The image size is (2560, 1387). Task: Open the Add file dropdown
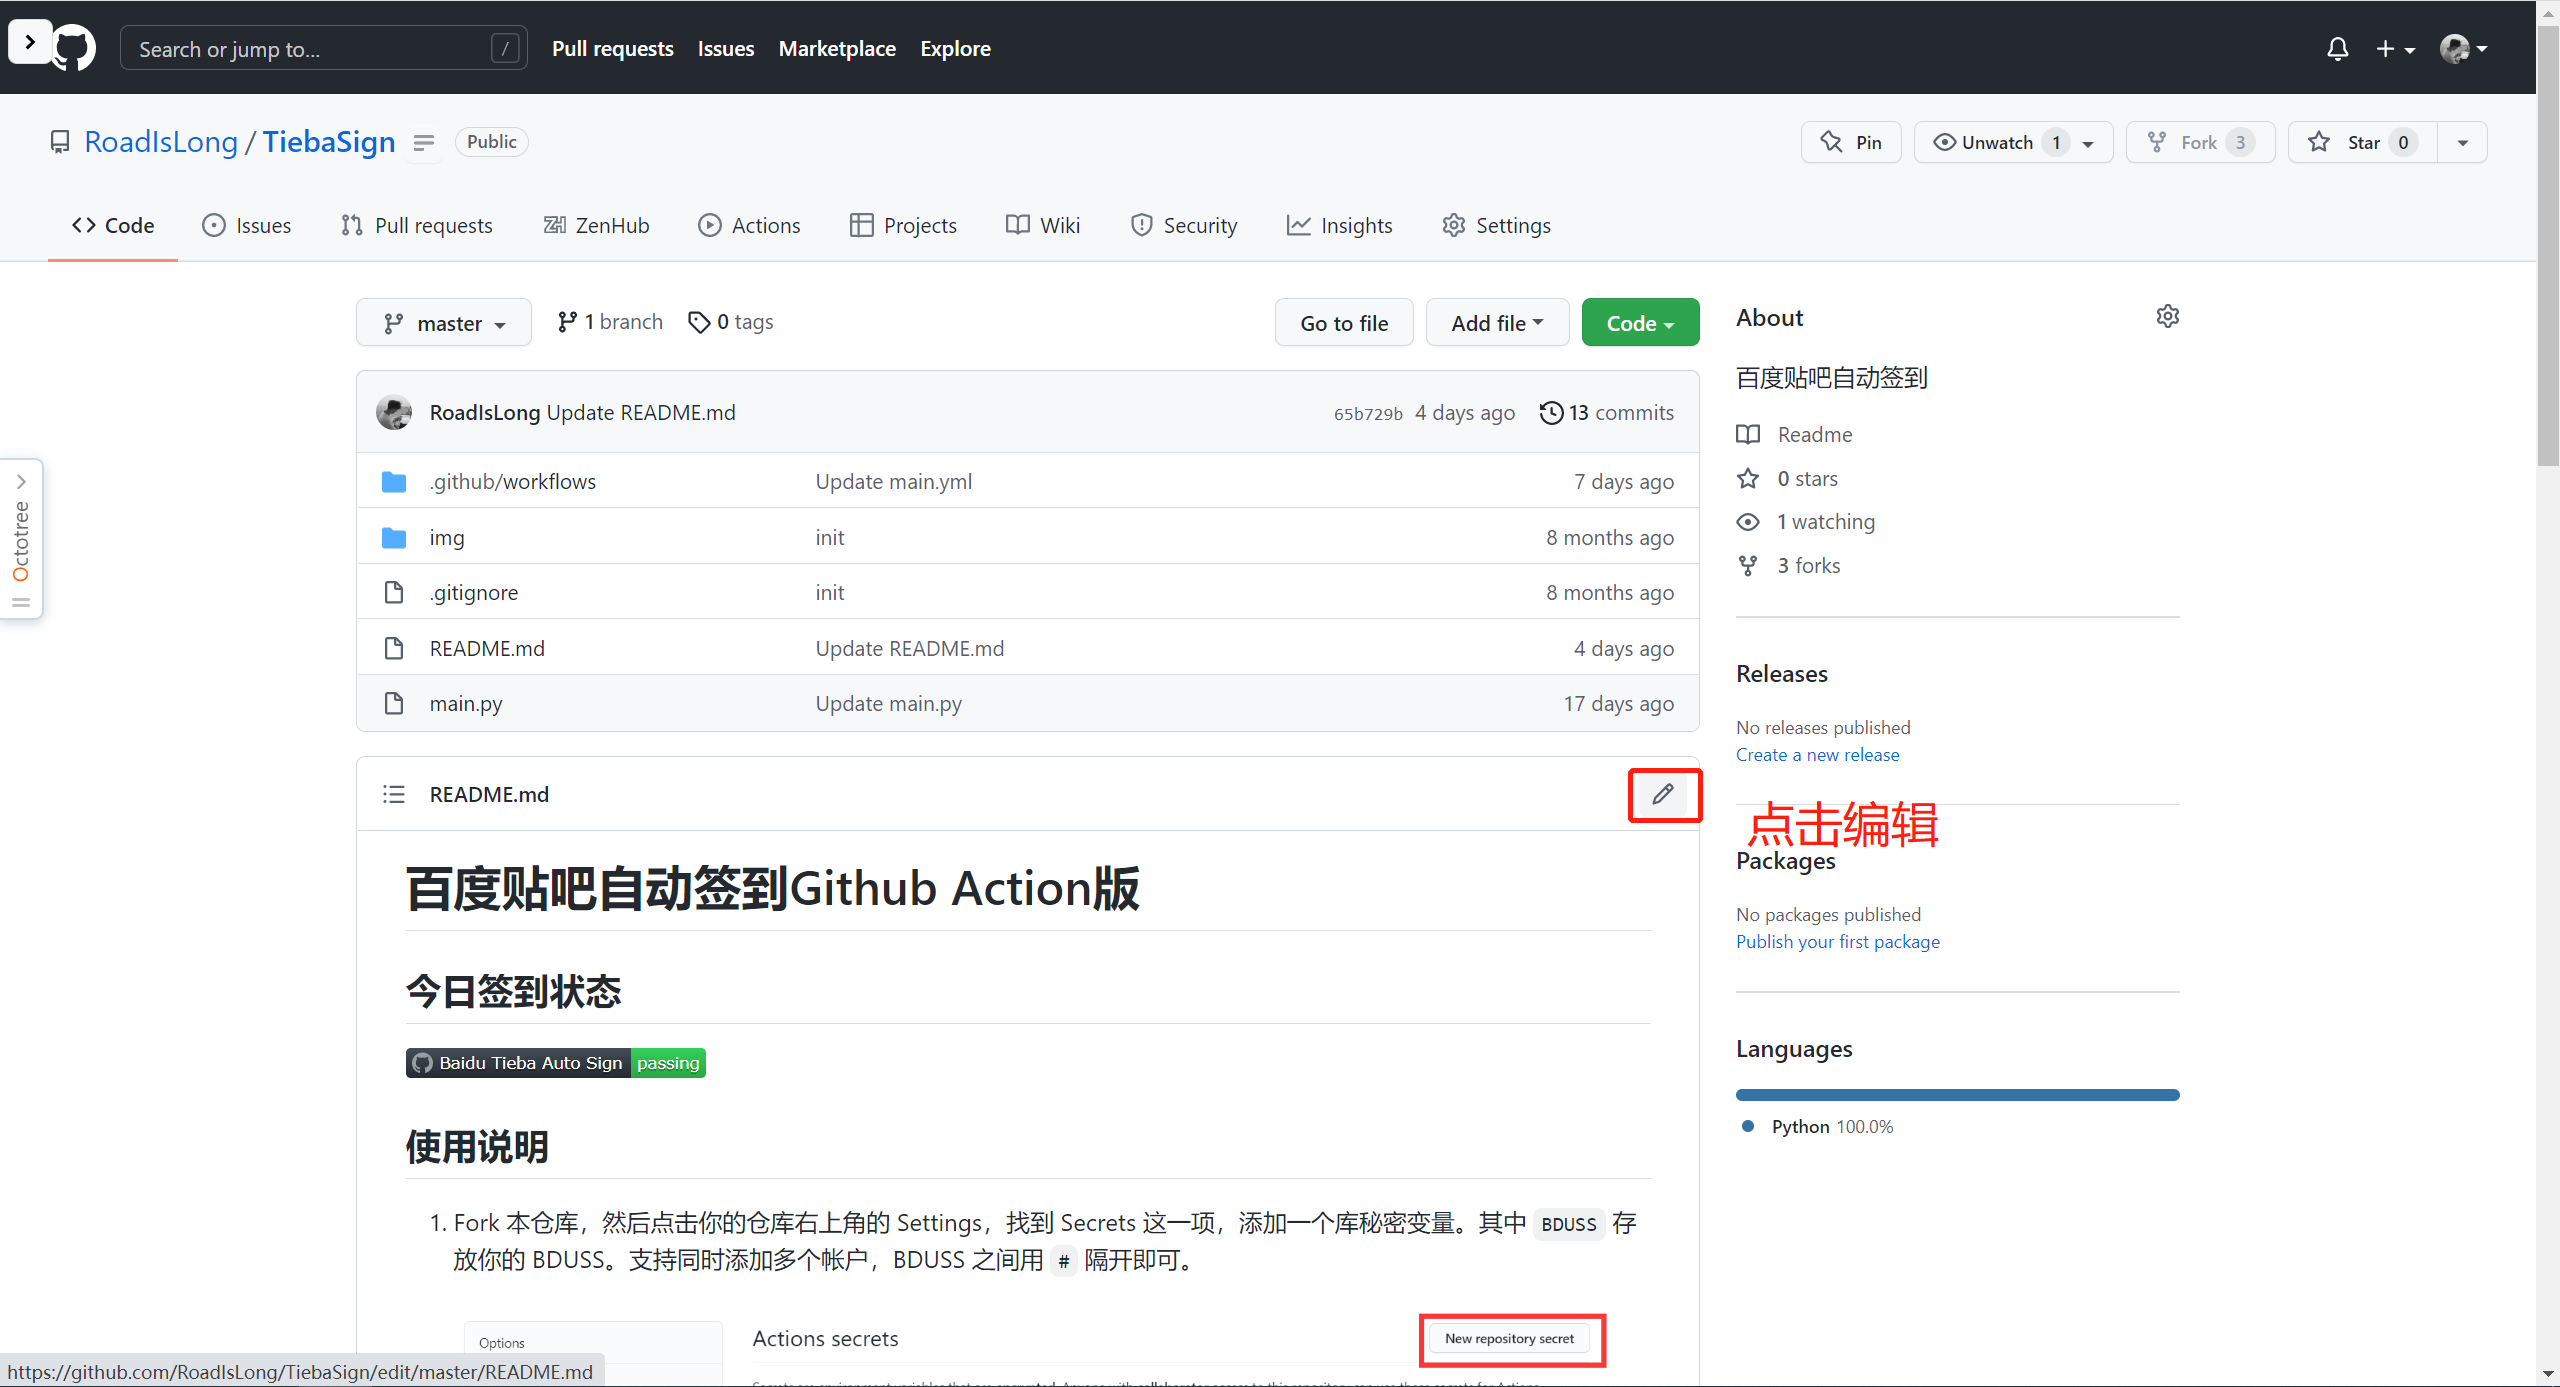pos(1496,322)
